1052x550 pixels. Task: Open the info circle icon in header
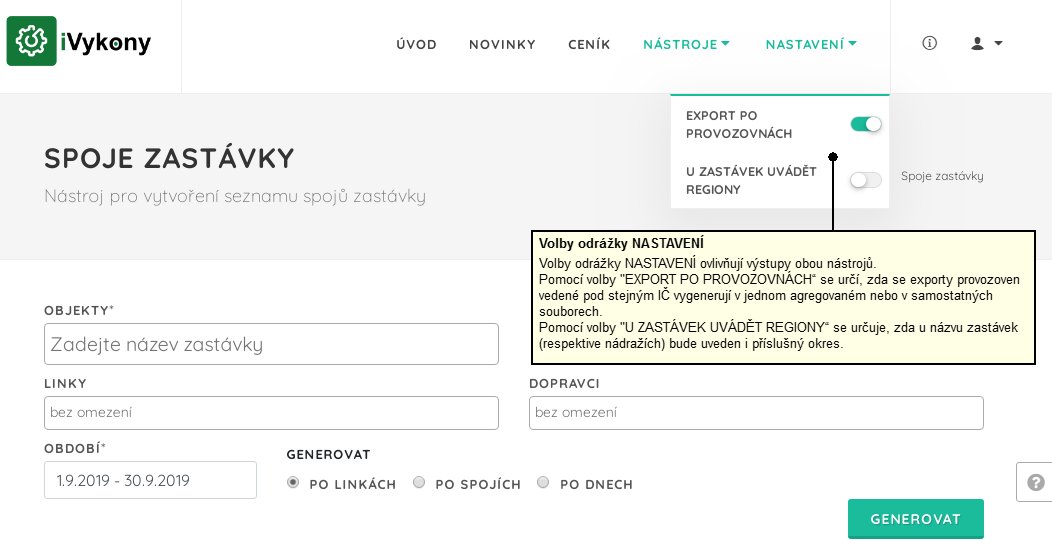coord(929,44)
